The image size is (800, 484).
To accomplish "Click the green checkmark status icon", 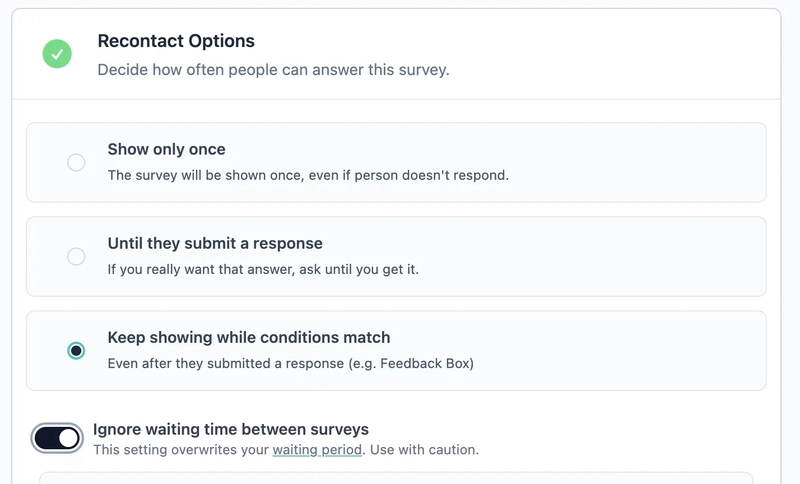I will 57,54.
